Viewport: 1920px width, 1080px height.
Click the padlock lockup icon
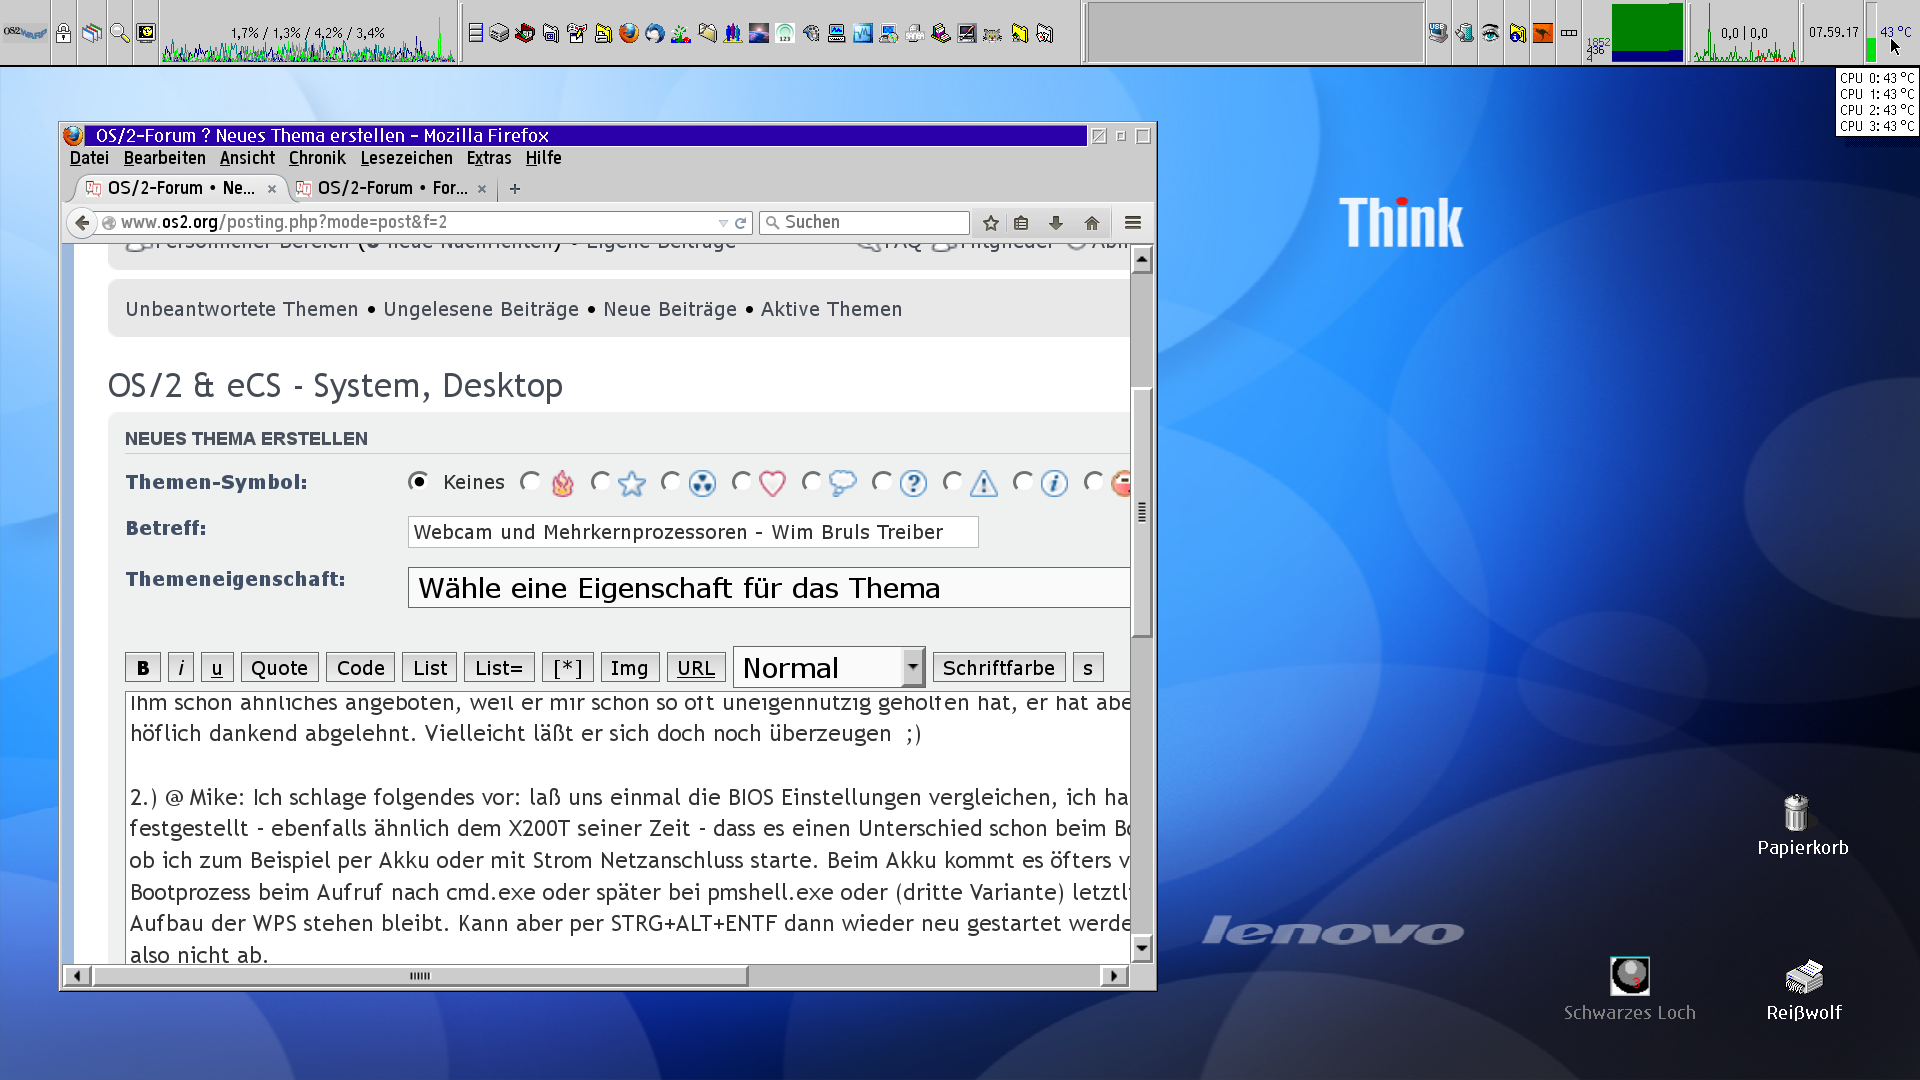pyautogui.click(x=64, y=33)
